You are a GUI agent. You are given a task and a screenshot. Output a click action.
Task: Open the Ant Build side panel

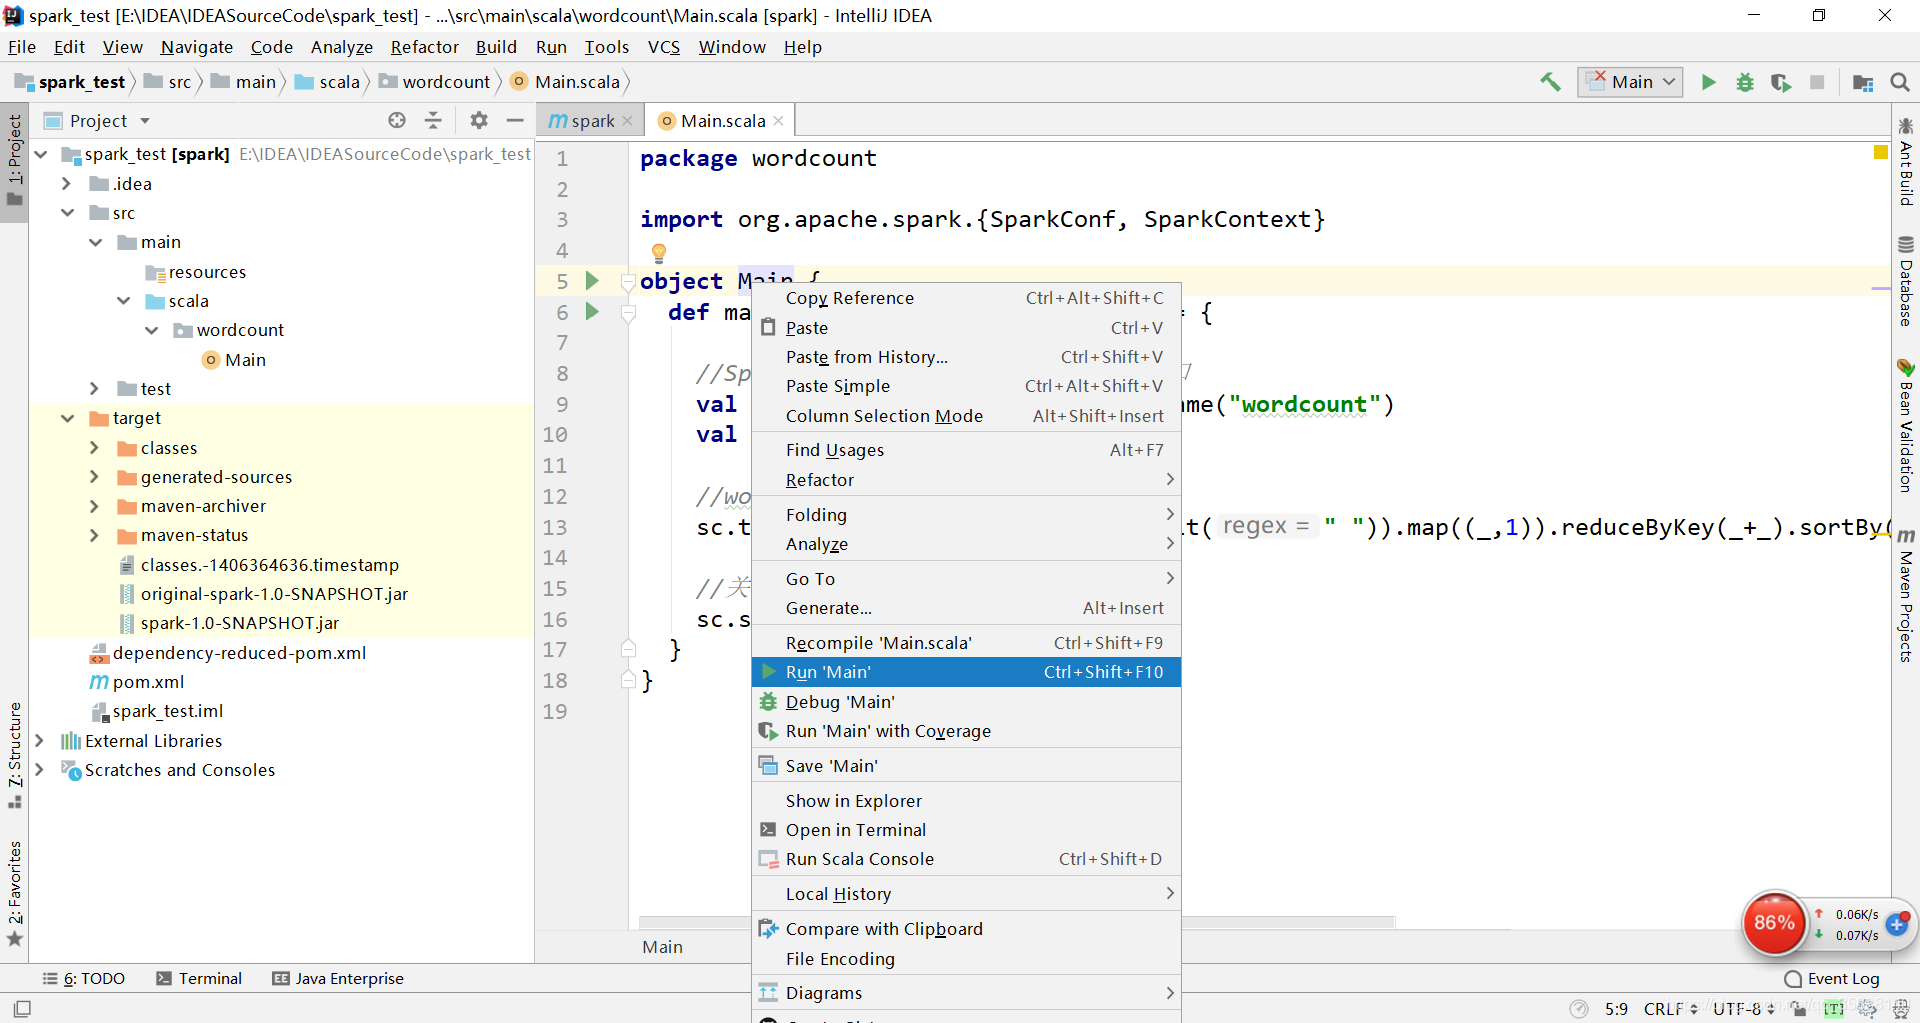tap(1906, 164)
